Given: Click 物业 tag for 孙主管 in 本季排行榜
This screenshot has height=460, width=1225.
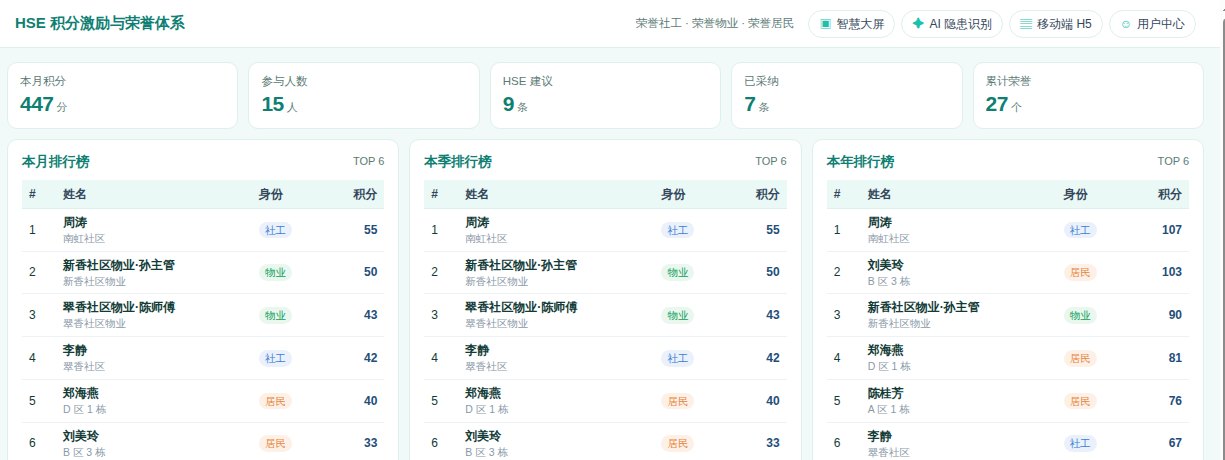Looking at the screenshot, I should [x=677, y=272].
